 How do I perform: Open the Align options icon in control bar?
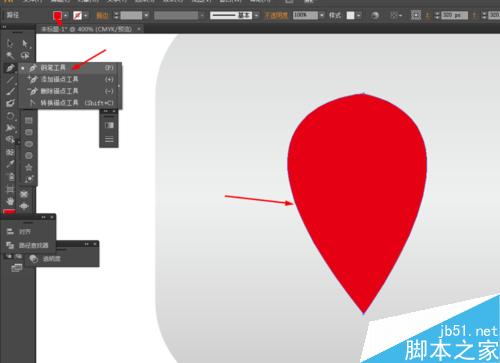395,15
